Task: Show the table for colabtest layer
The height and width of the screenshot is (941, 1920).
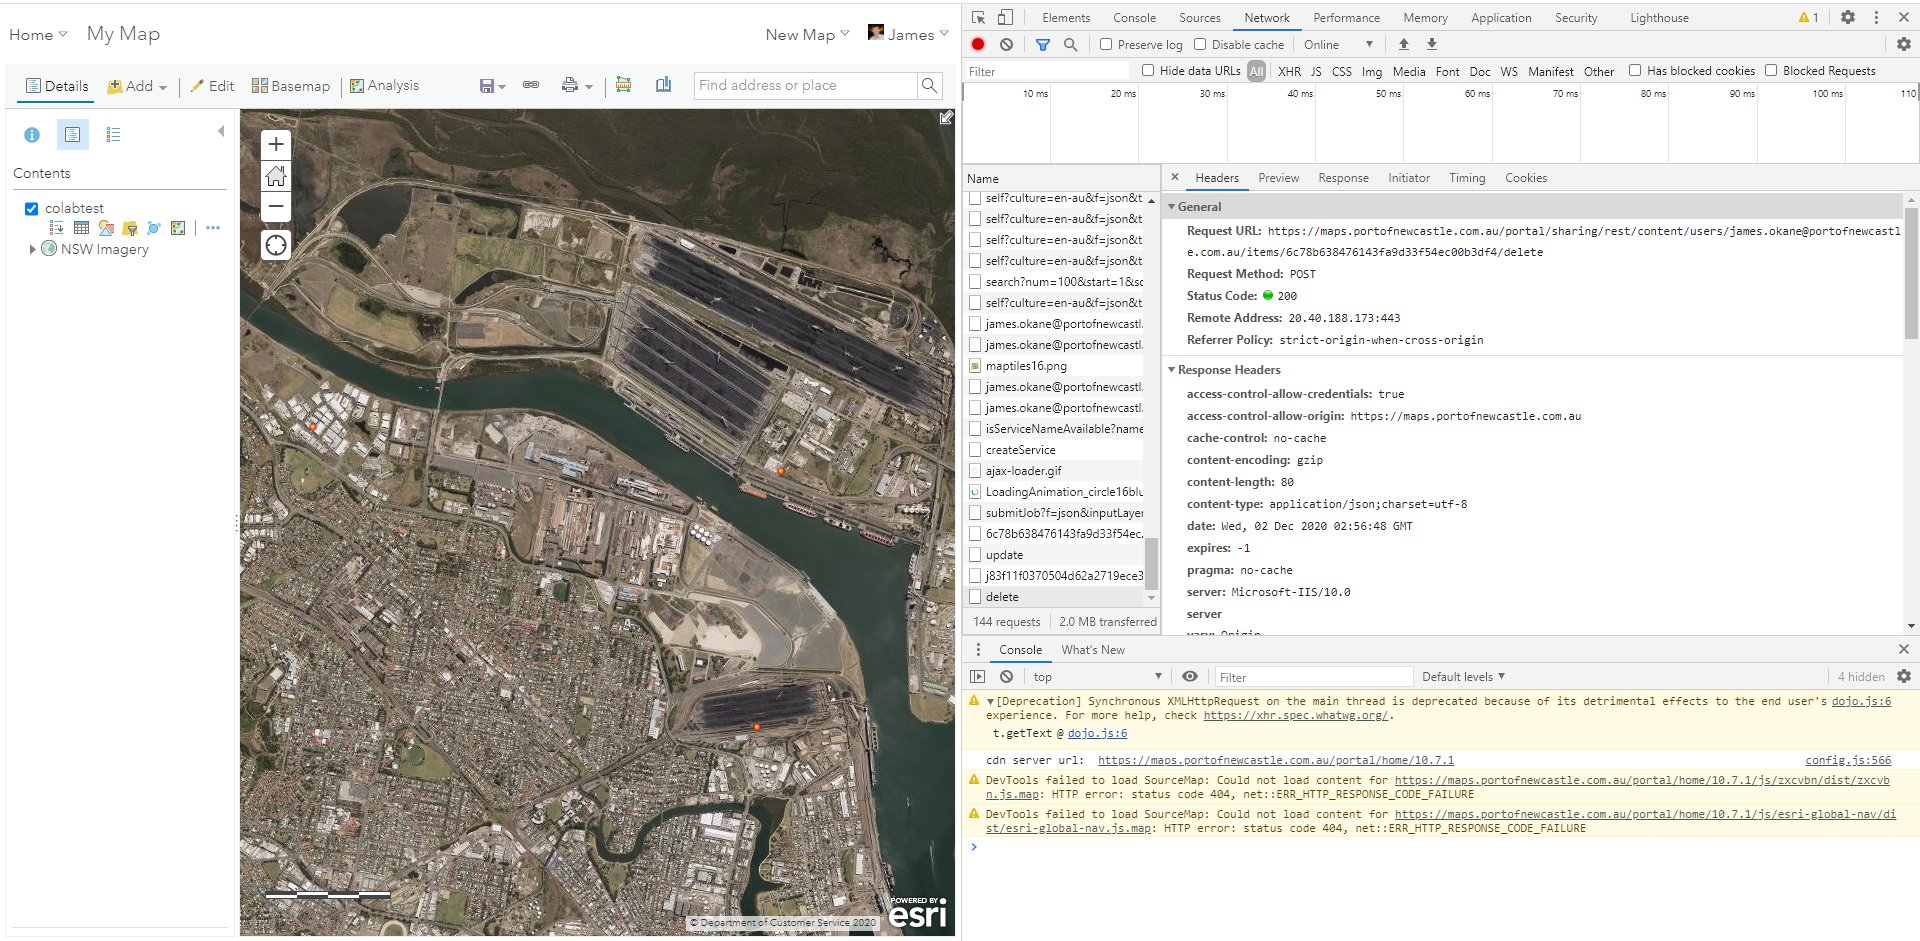Action: [x=81, y=228]
